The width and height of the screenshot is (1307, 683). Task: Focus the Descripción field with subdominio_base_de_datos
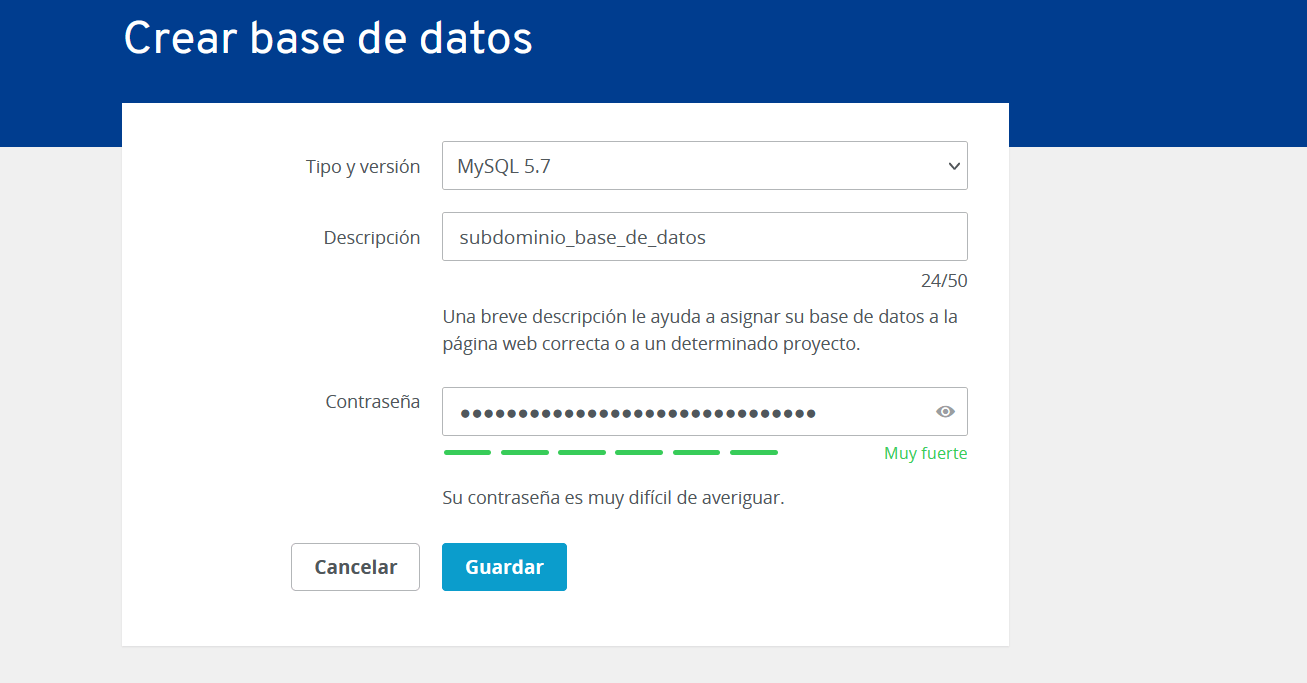coord(704,237)
